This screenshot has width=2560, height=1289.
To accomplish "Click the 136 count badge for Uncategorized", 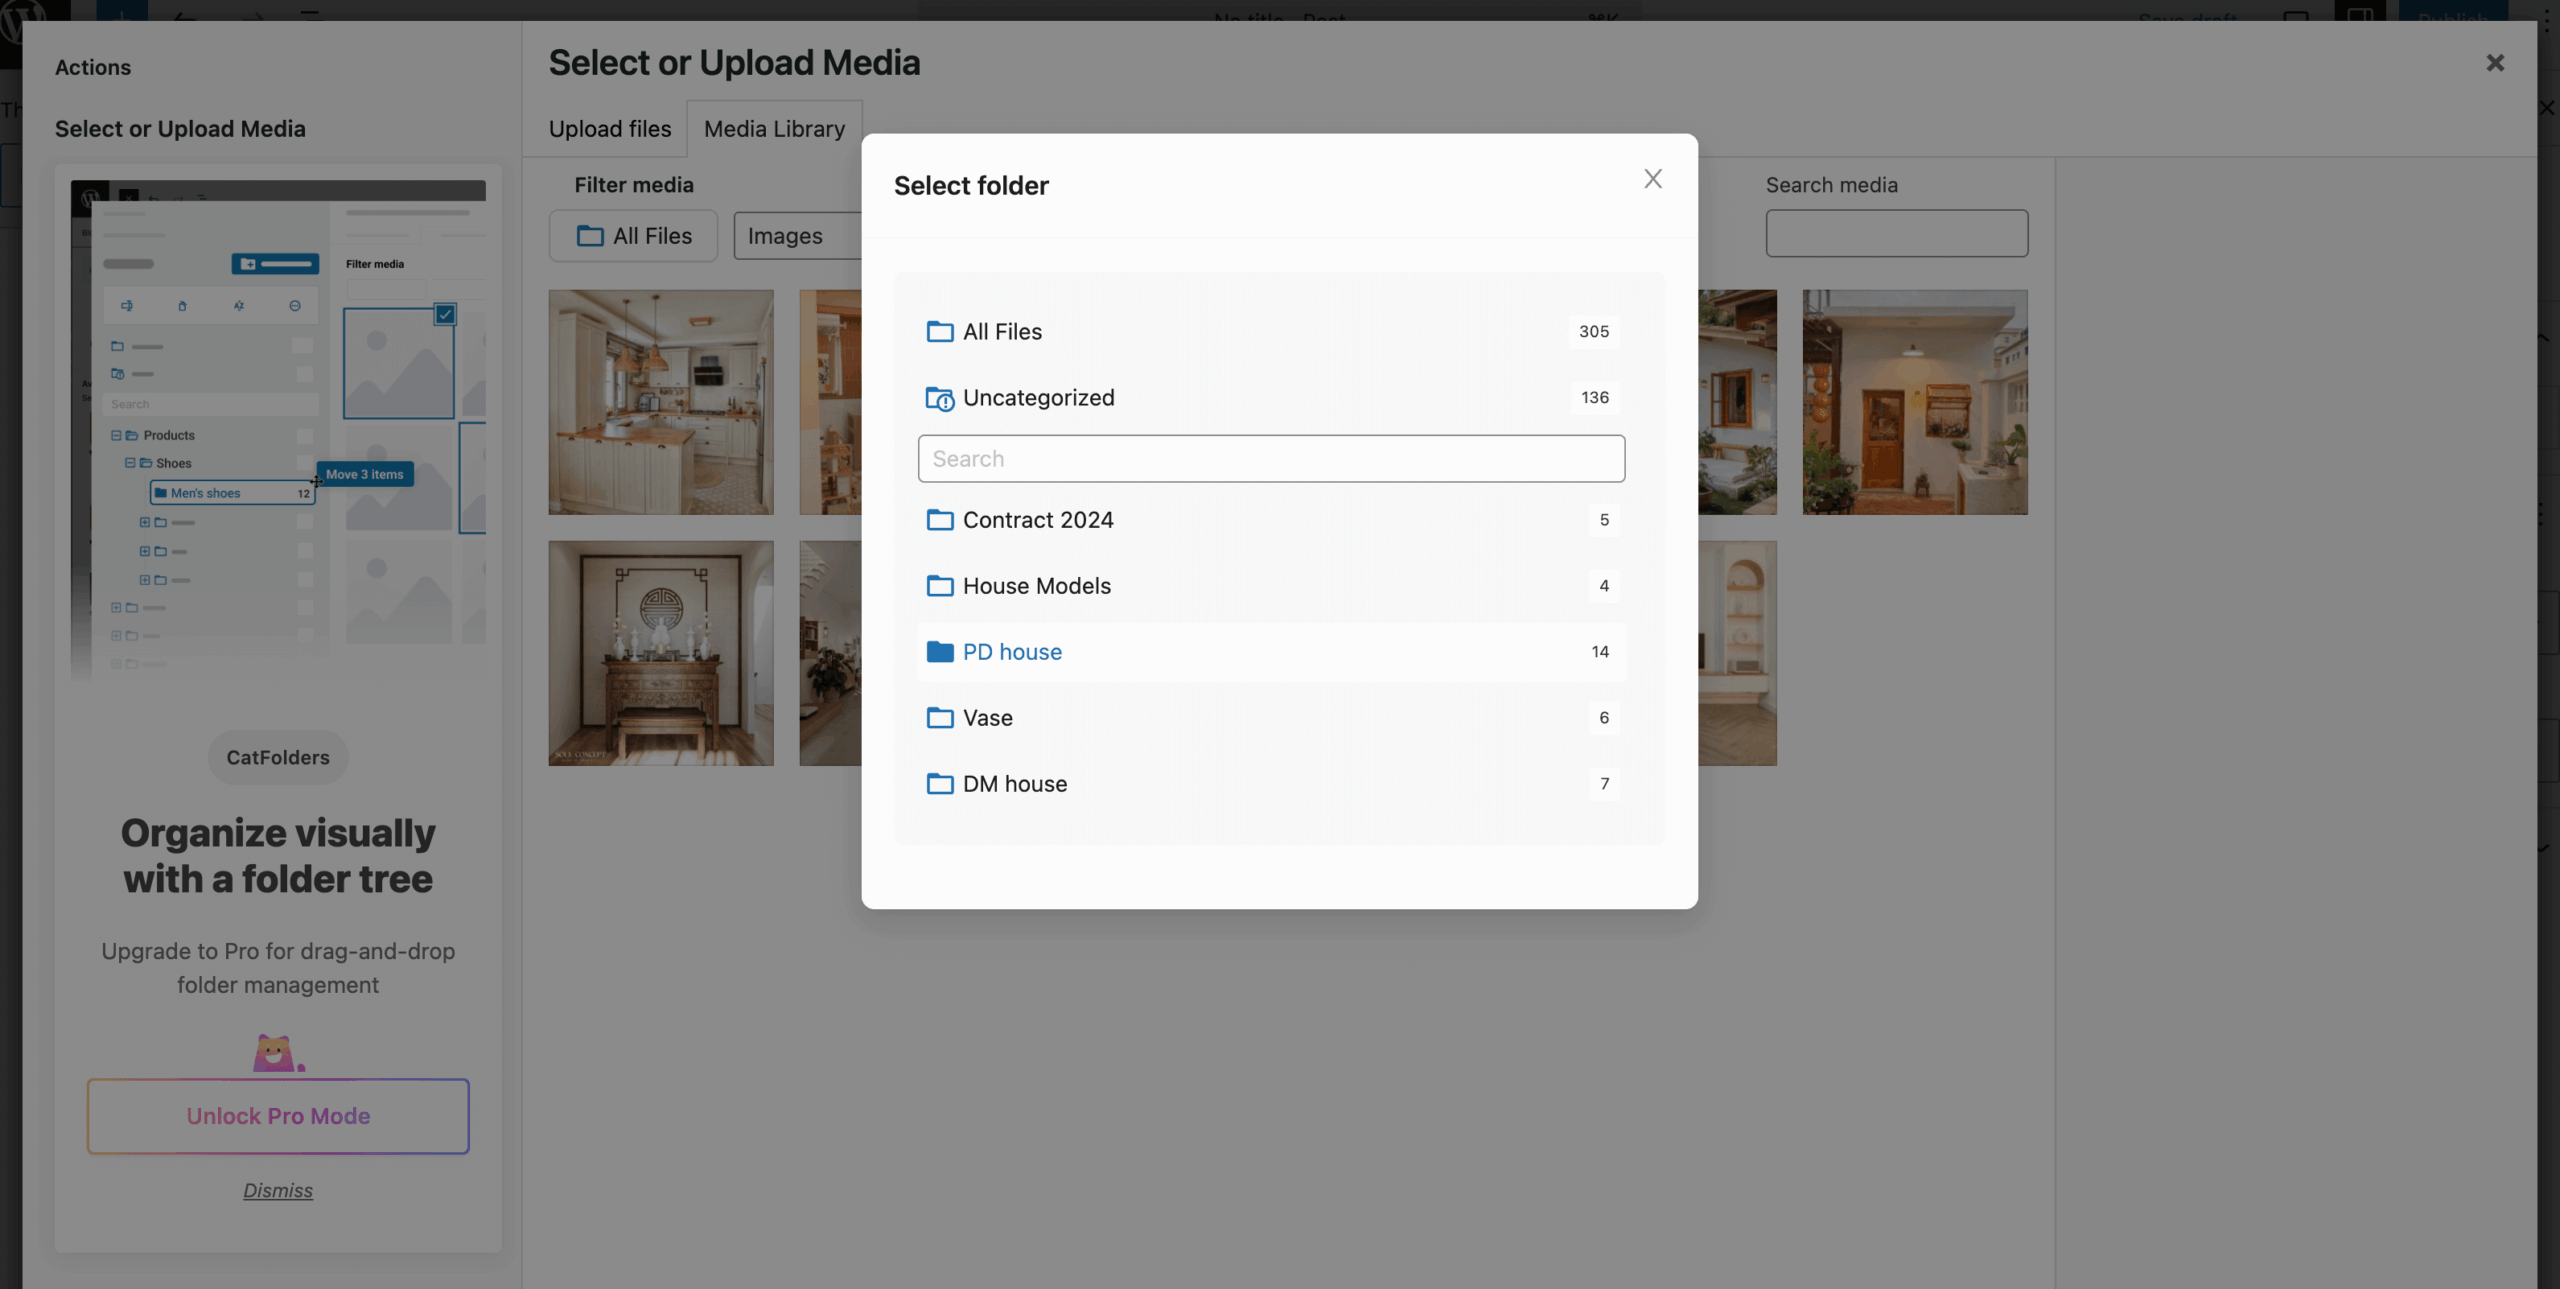I will pos(1595,397).
